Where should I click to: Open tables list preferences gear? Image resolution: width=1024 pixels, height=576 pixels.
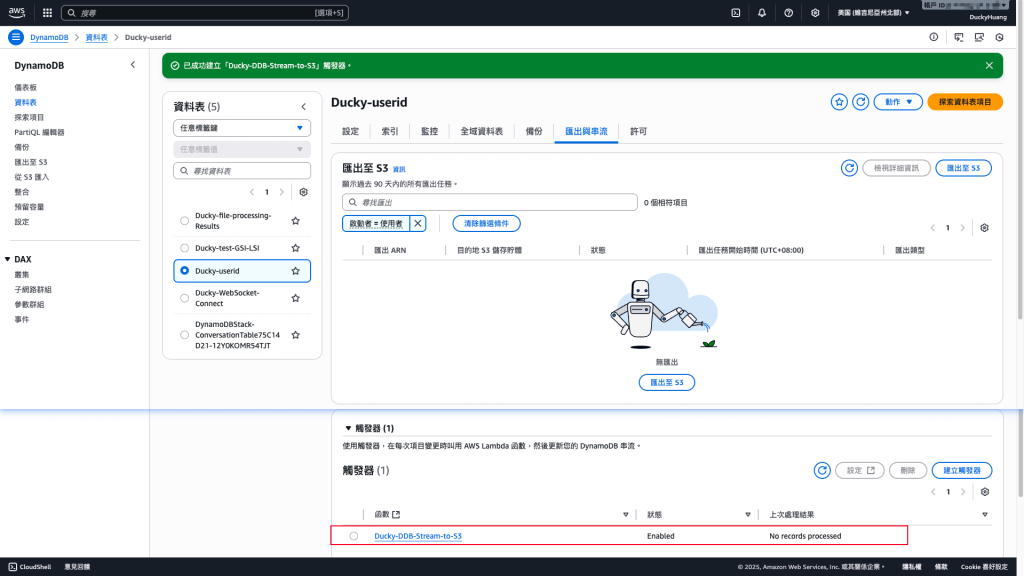tap(303, 192)
